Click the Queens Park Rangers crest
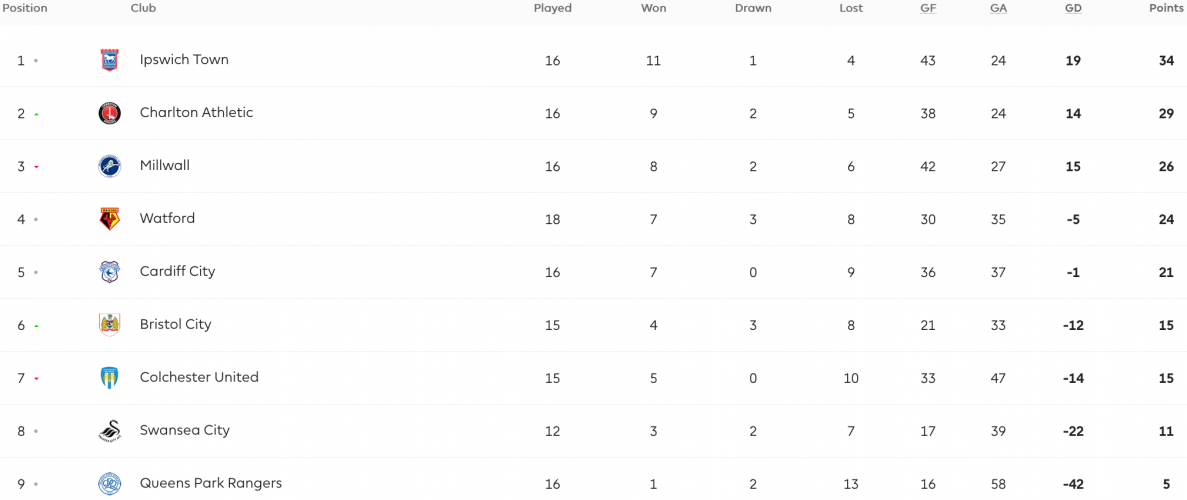The width and height of the screenshot is (1187, 500). tap(110, 483)
